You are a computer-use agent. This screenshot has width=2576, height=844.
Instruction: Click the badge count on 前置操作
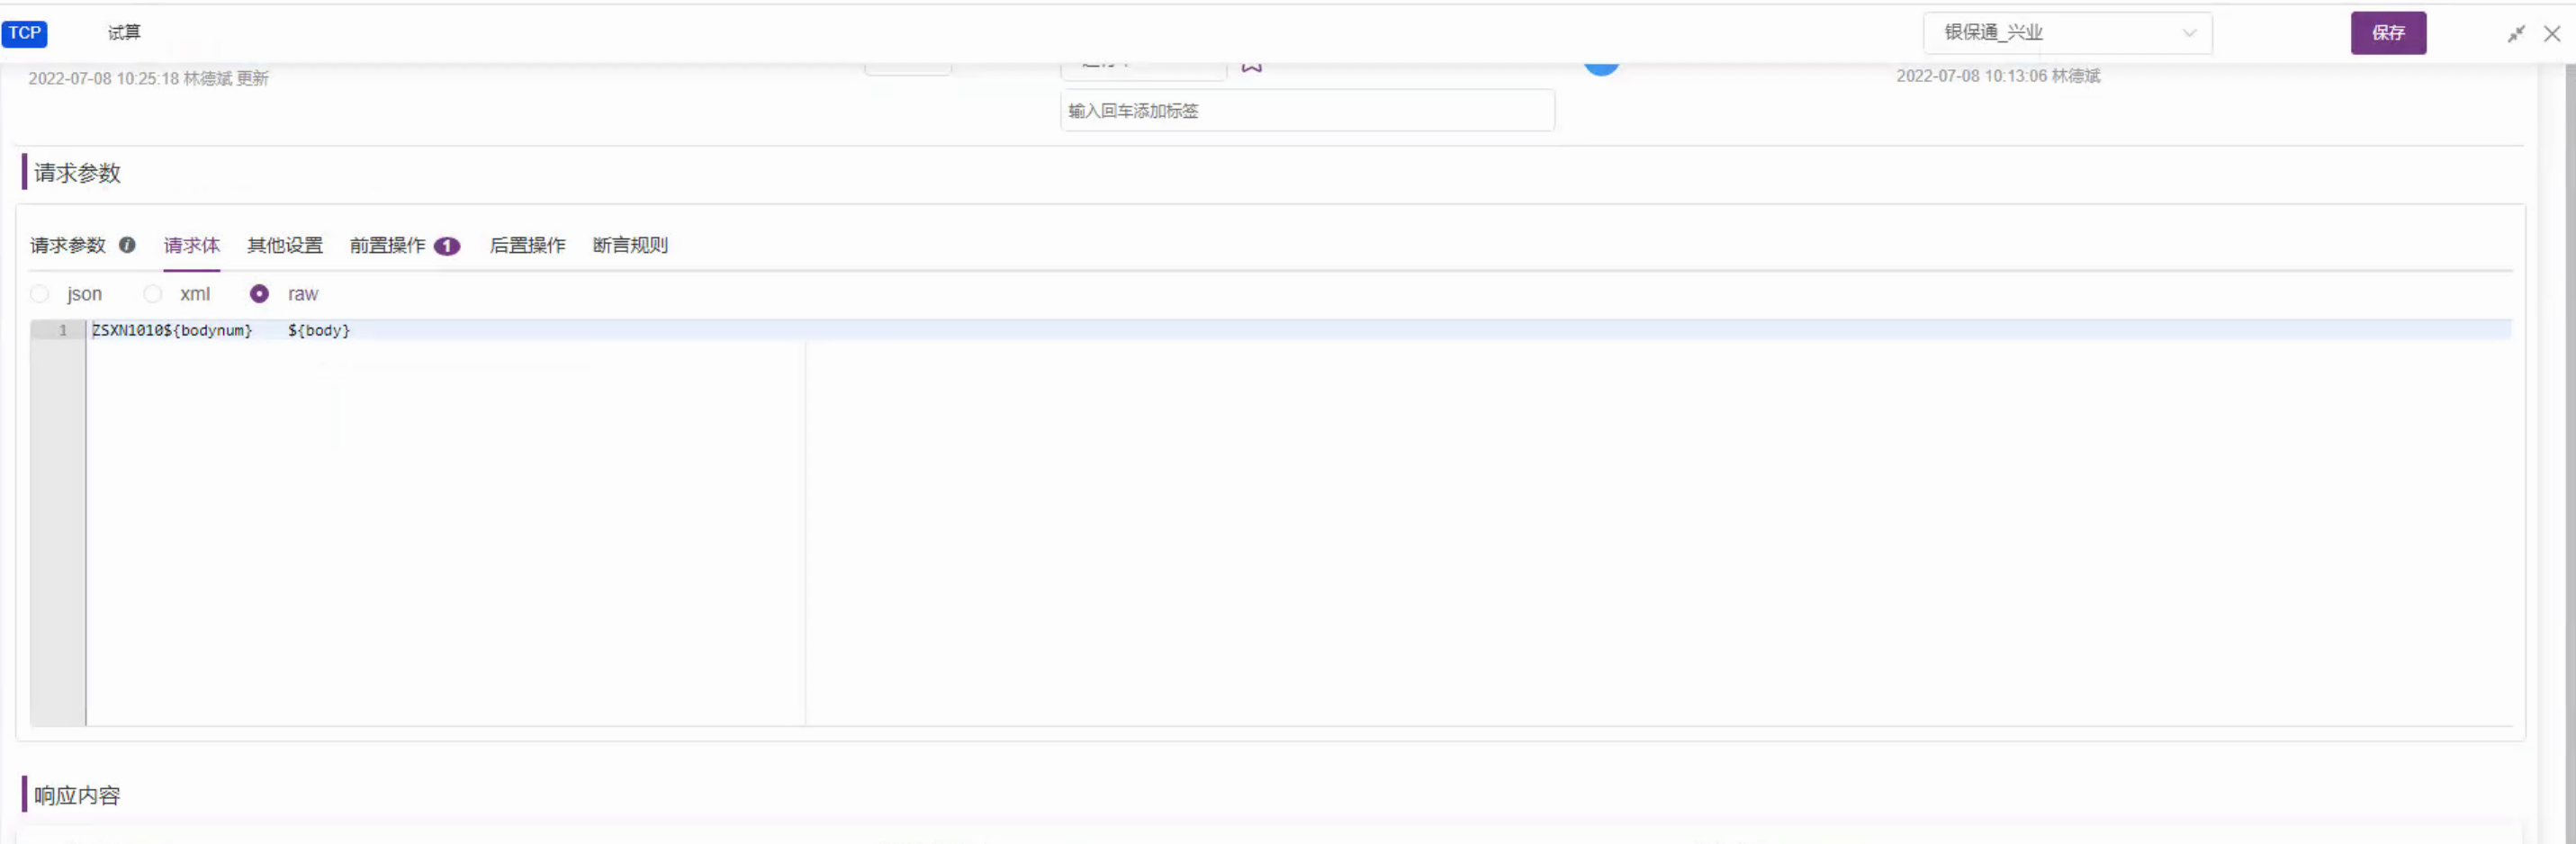tap(447, 246)
